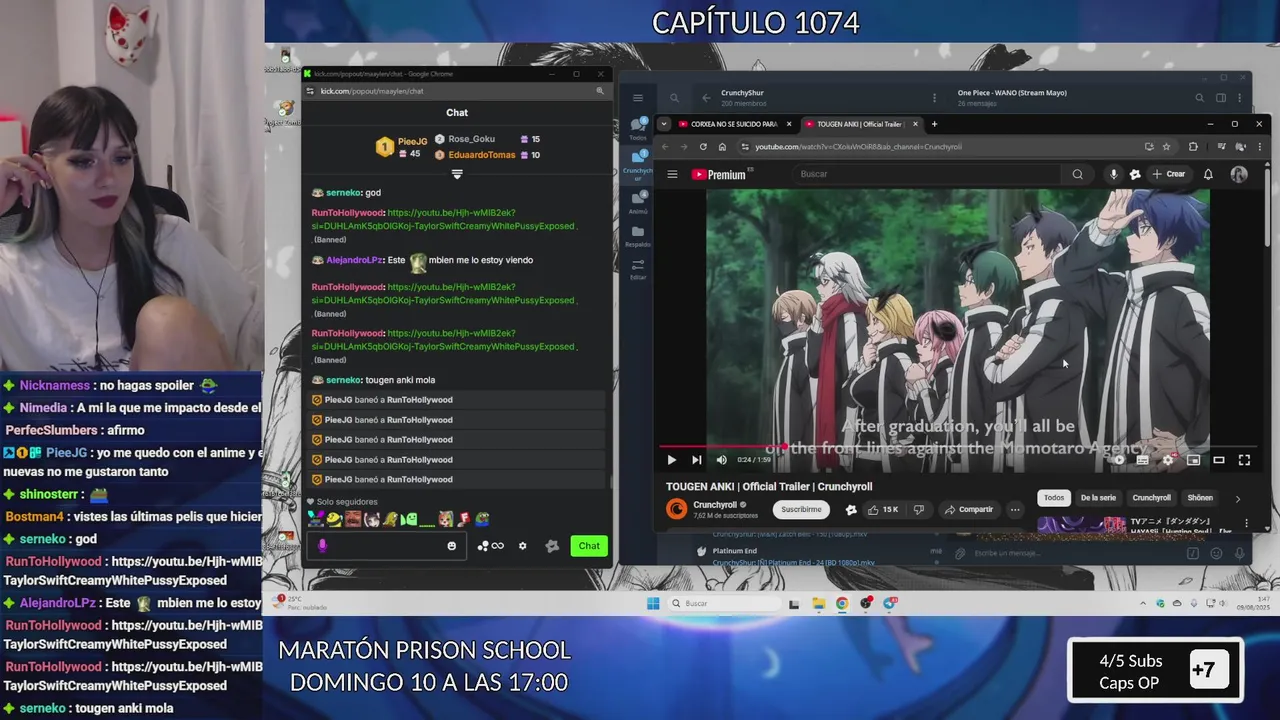
Task: Open YouTube player settings gear
Action: pyautogui.click(x=1168, y=460)
